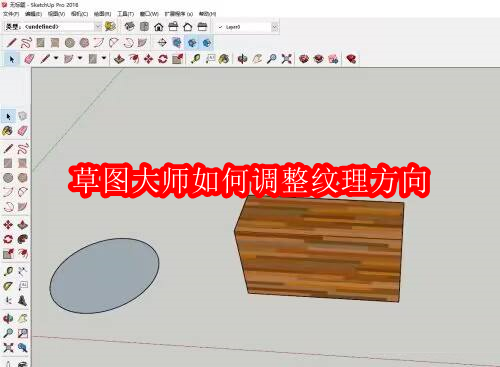
Task: Choose the Push/Pull tool in the horizontal toolbar
Action: (x=119, y=59)
